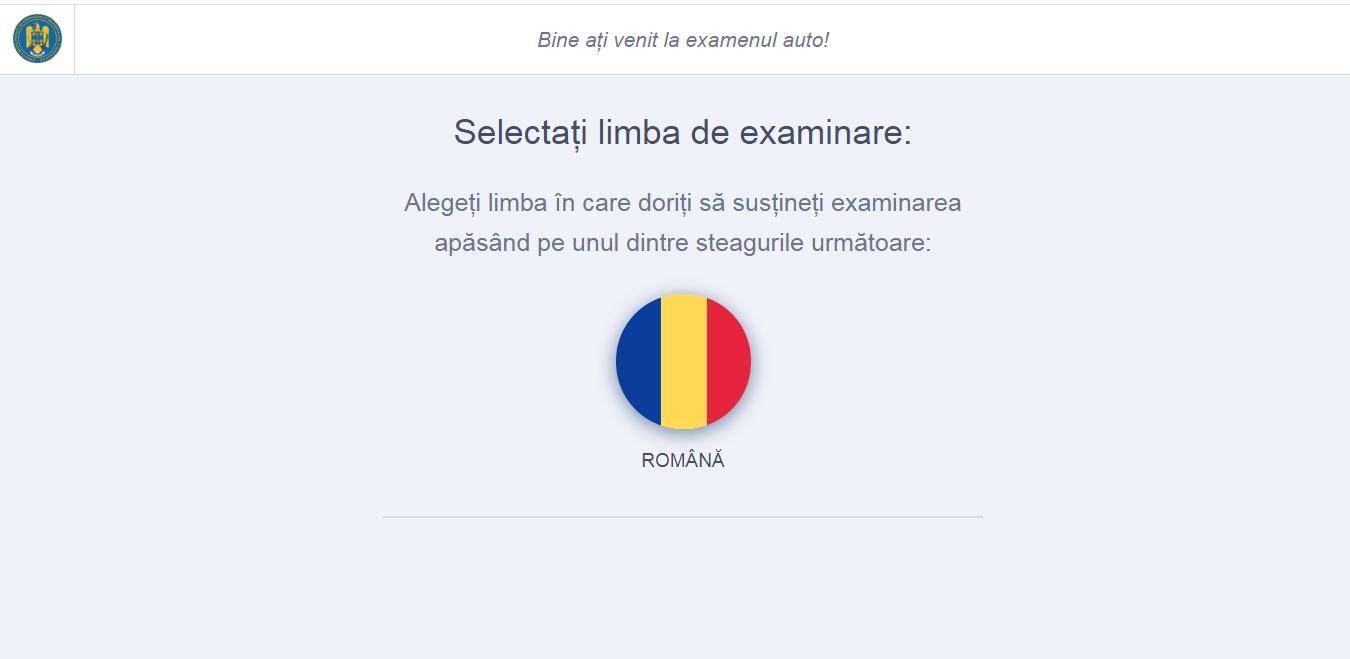Screen dimensions: 1350x659
Task: Click the 'Selectați limba de examinare:' heading
Action: pos(683,132)
